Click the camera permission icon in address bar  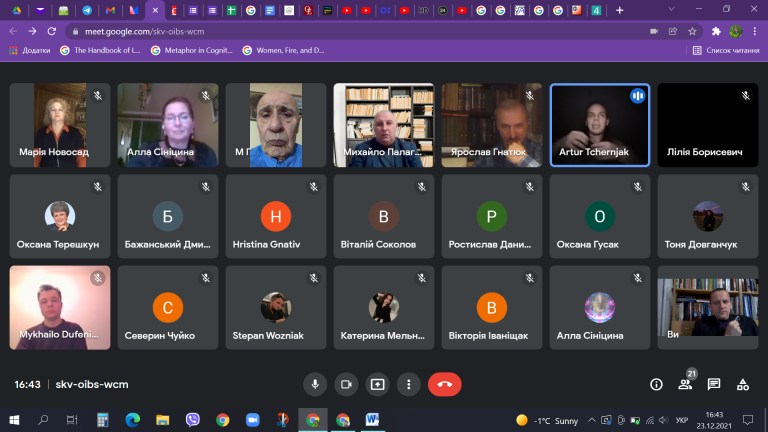tap(654, 31)
